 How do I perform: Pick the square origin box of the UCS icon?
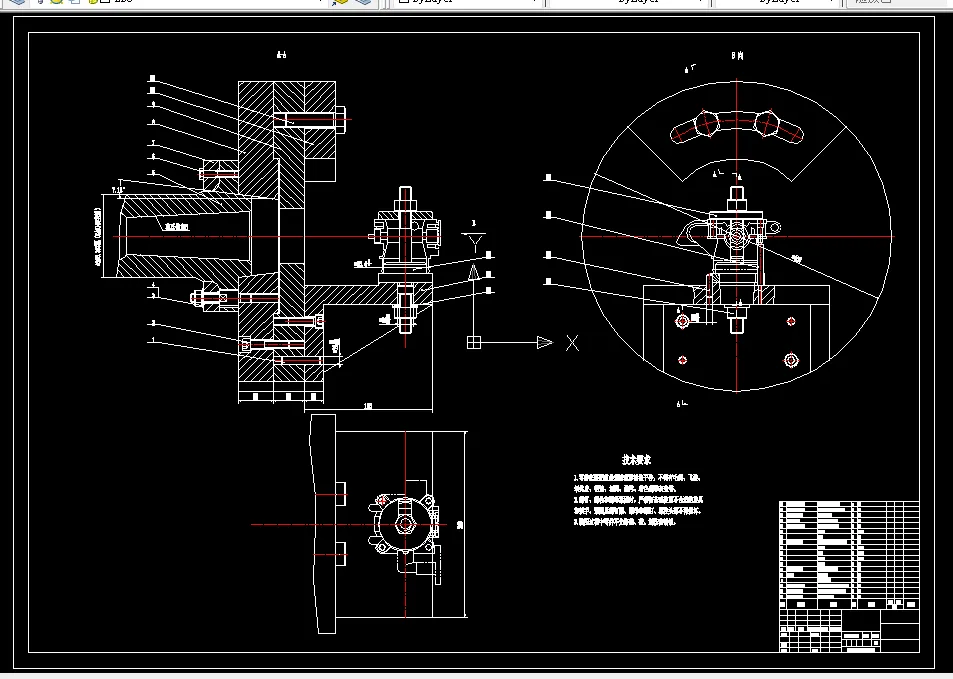click(474, 342)
